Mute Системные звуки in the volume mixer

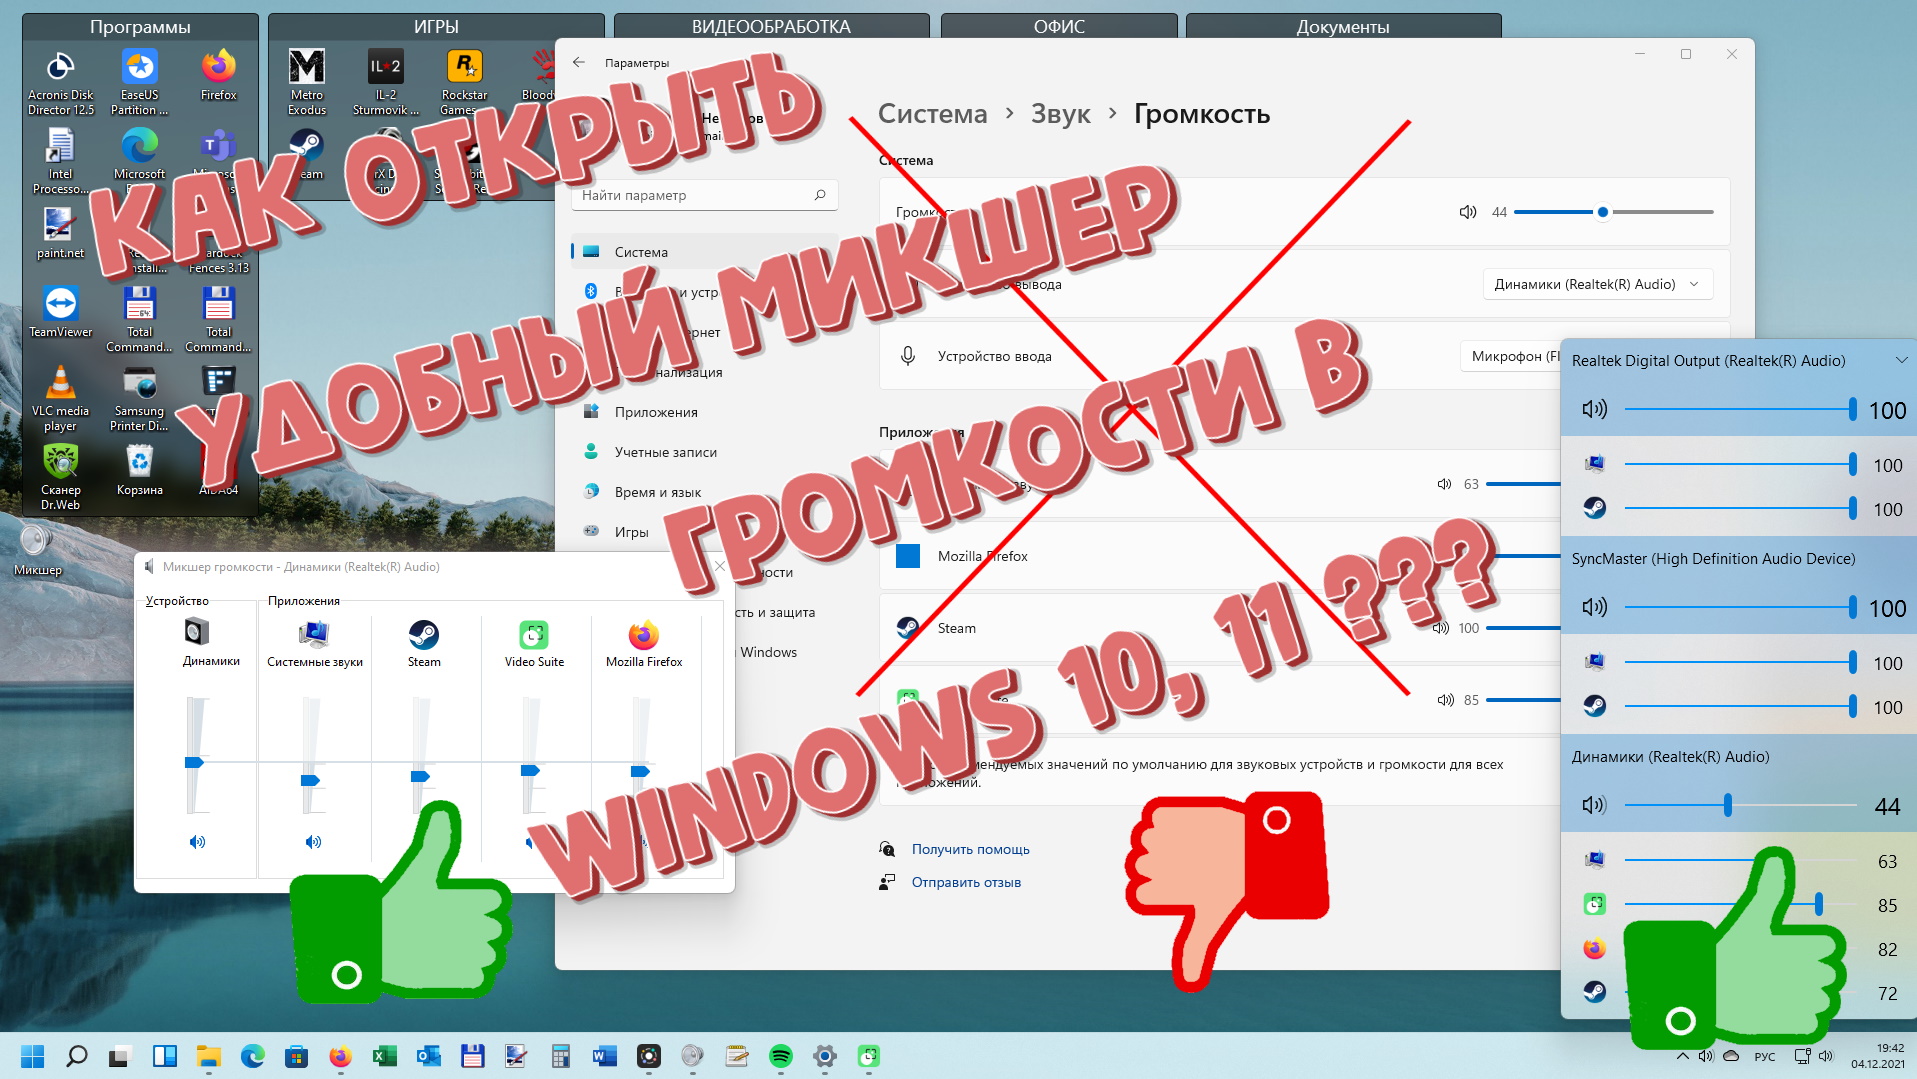point(312,841)
